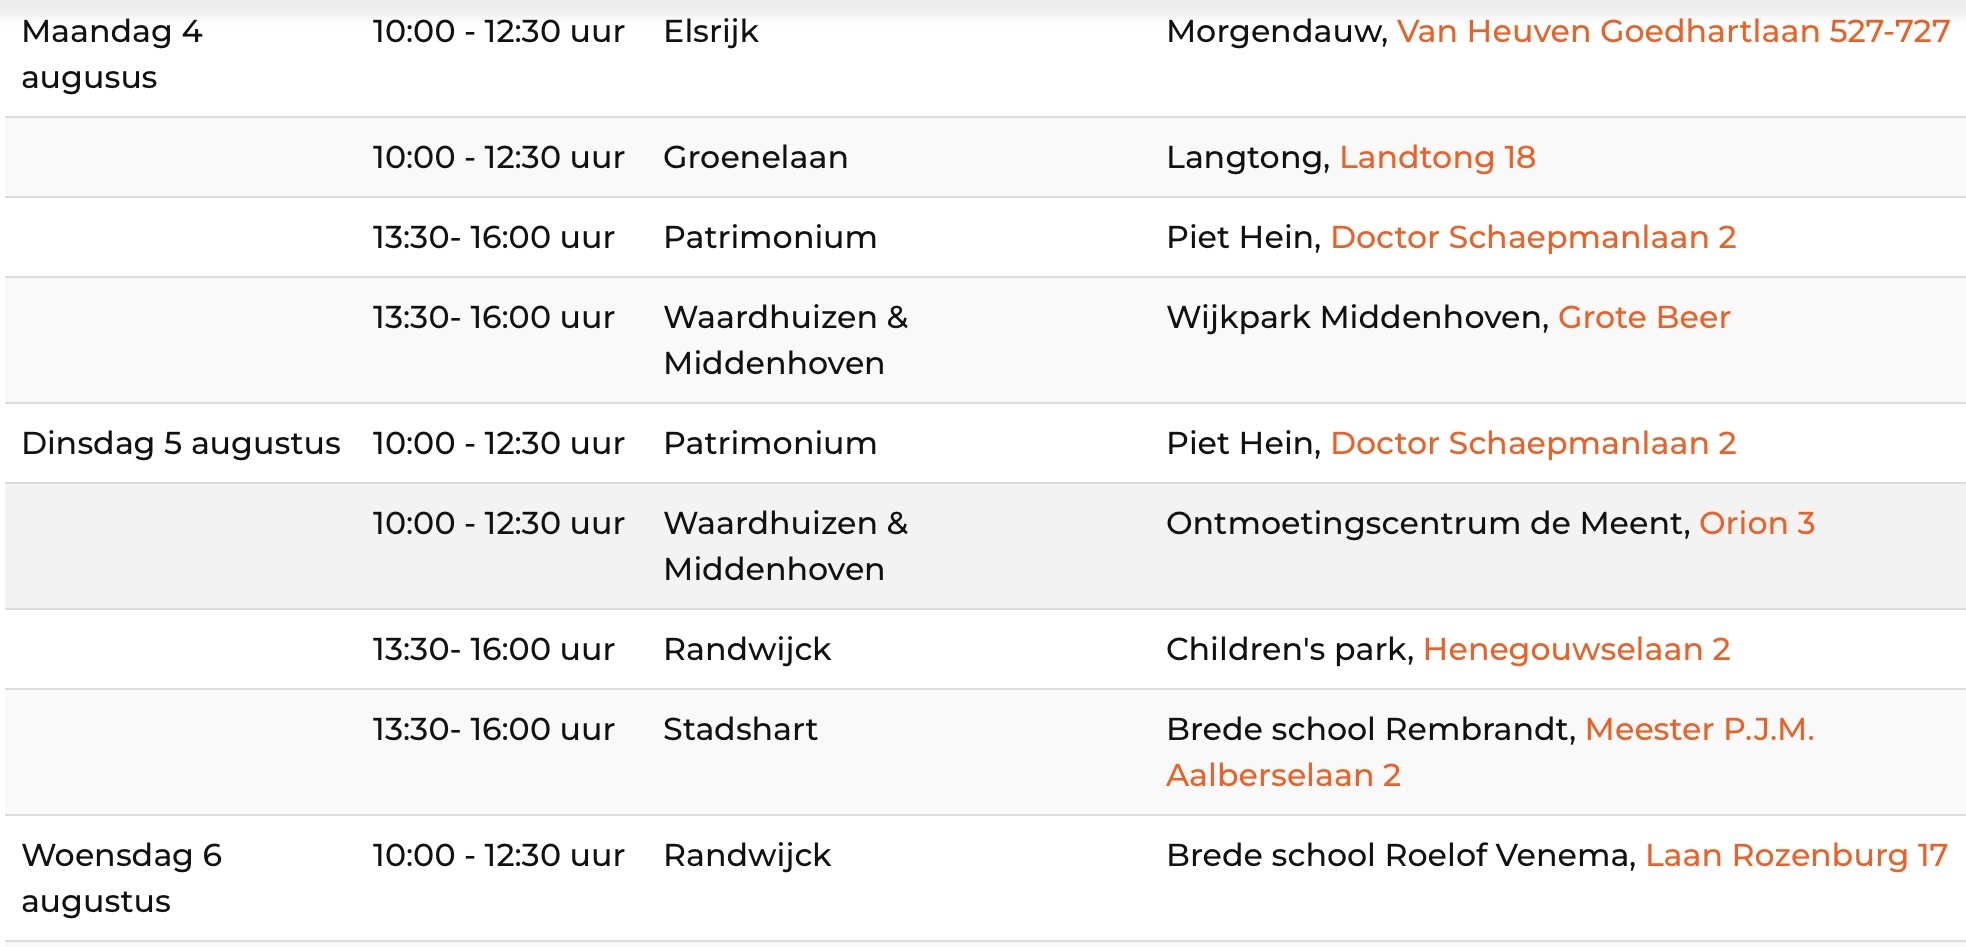Open Doctor Schaepmanlaan 2 link in Dinsdag row
The width and height of the screenshot is (1966, 947).
click(x=1533, y=444)
